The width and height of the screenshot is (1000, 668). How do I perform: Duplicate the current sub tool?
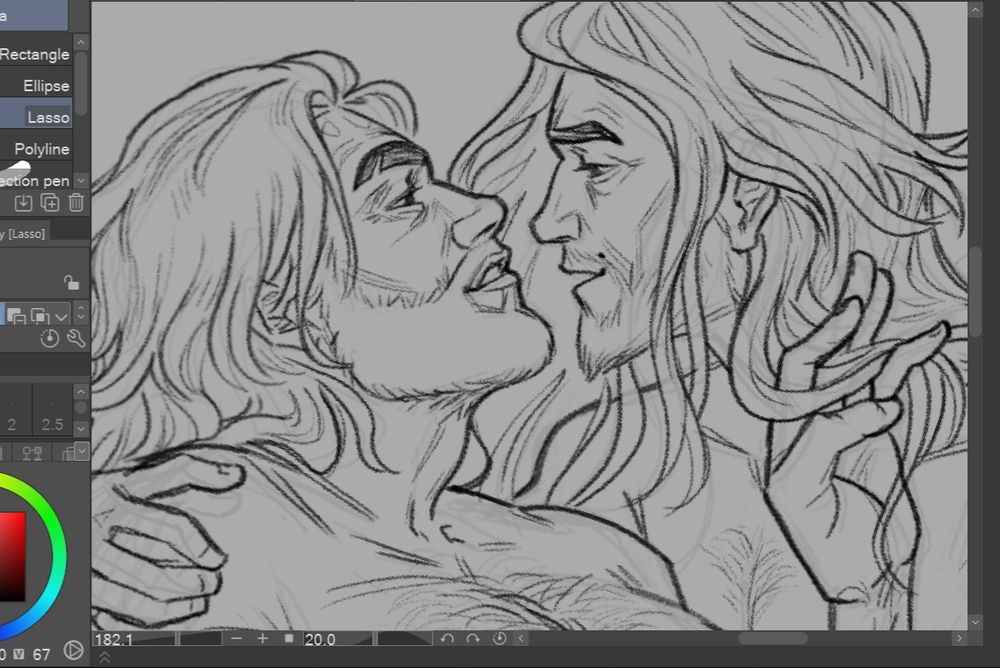[50, 203]
